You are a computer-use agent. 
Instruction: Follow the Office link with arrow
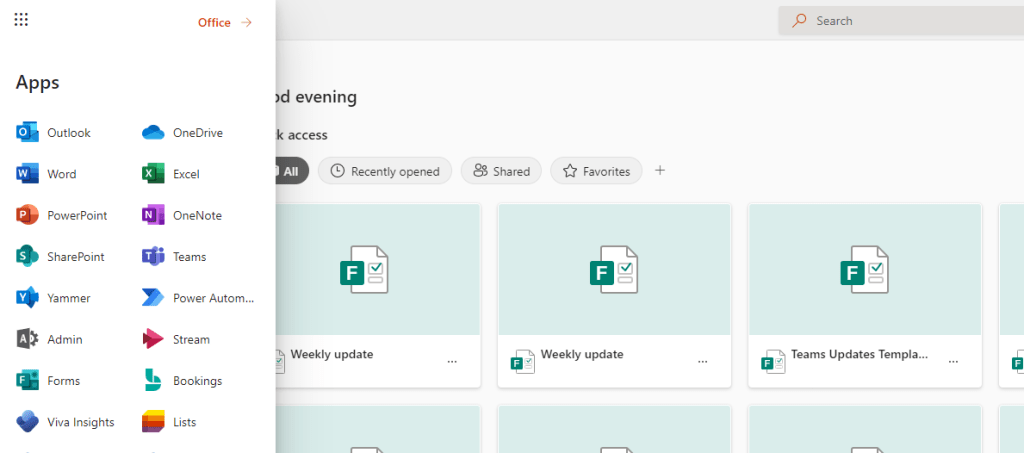click(225, 22)
